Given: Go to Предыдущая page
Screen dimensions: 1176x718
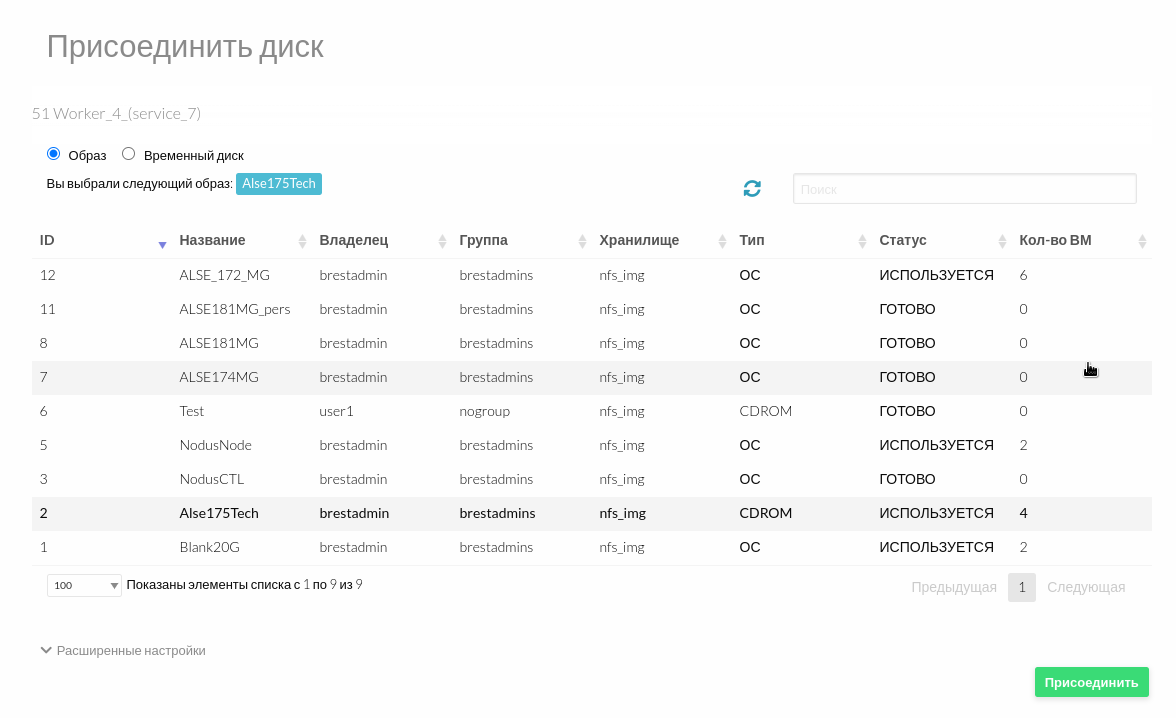Looking at the screenshot, I should click(954, 587).
